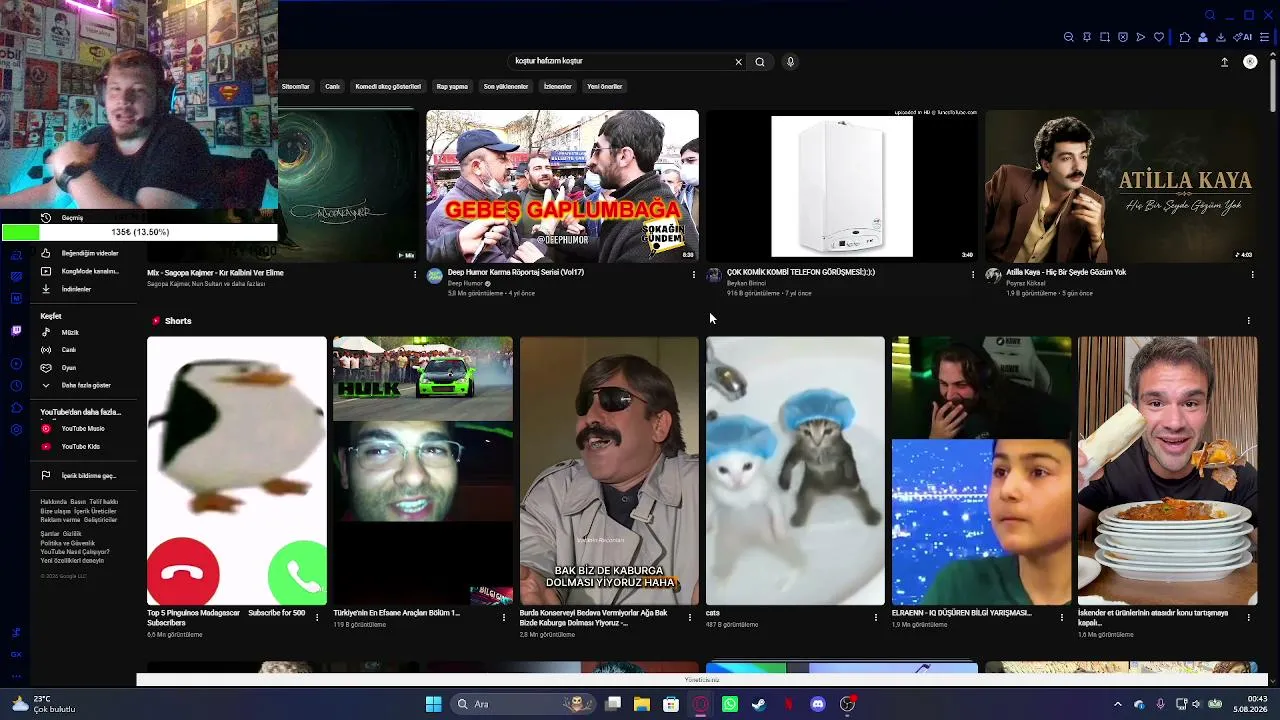The height and width of the screenshot is (720, 1280).
Task: Play the penguin incoming-call short
Action: [x=237, y=471]
